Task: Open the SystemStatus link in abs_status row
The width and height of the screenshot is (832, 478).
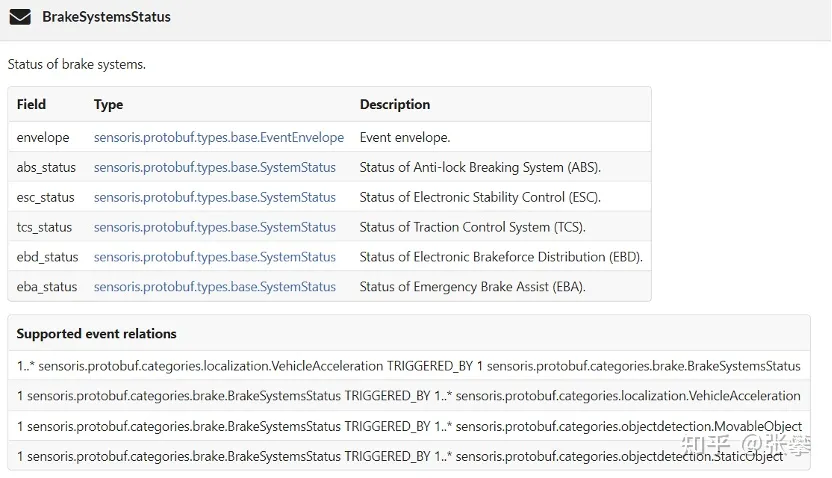Action: click(214, 167)
